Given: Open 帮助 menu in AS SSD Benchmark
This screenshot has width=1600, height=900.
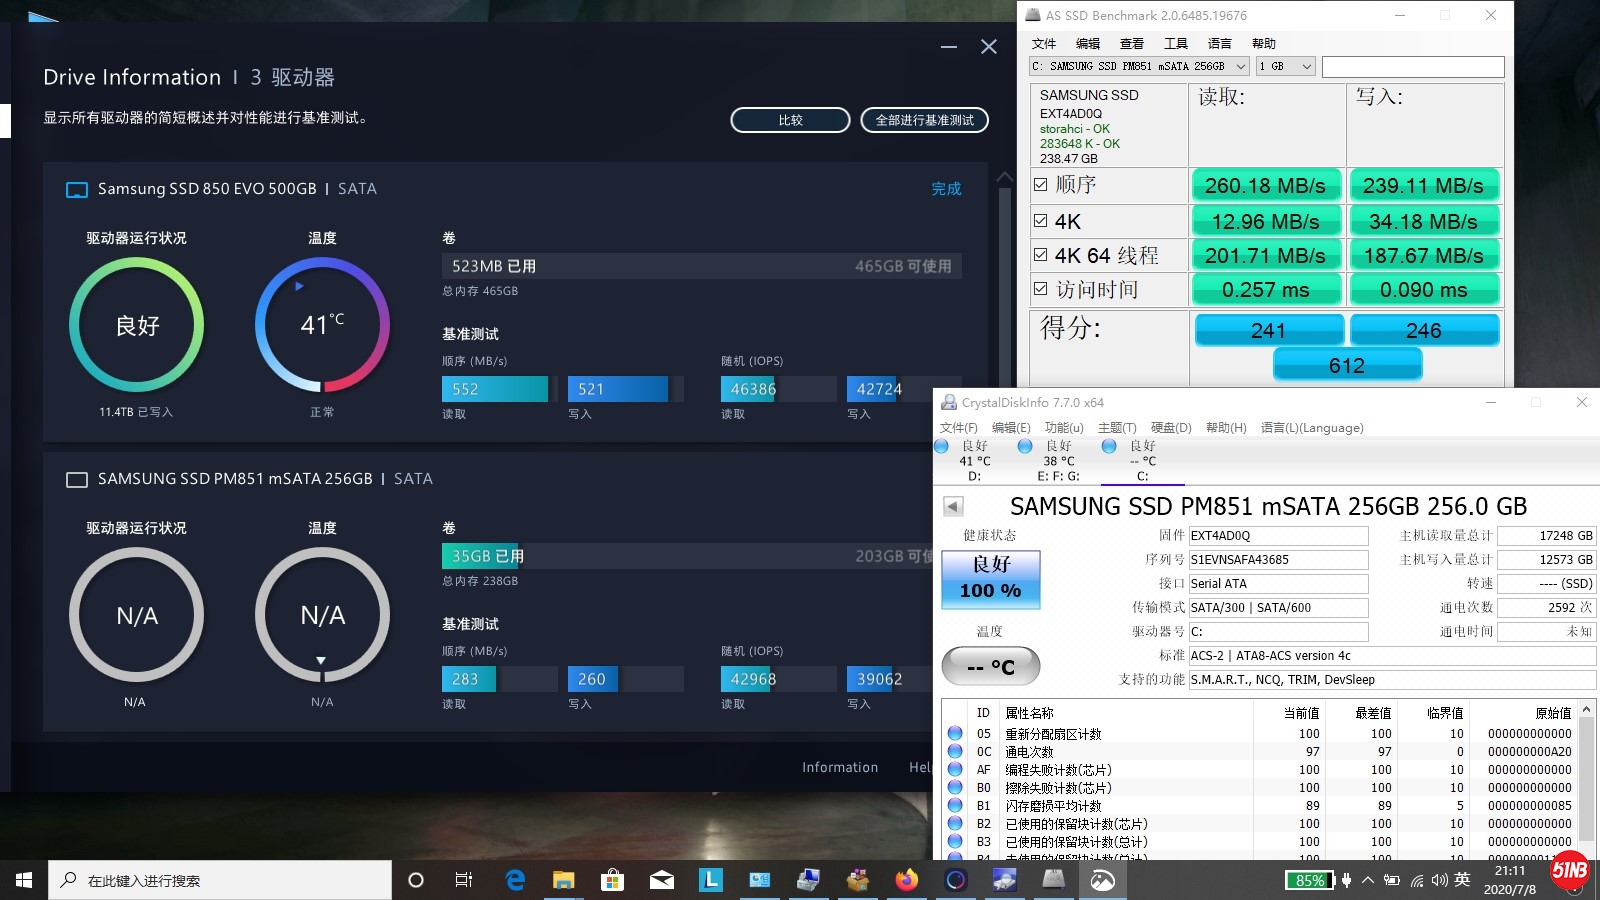Looking at the screenshot, I should pyautogui.click(x=1264, y=43).
